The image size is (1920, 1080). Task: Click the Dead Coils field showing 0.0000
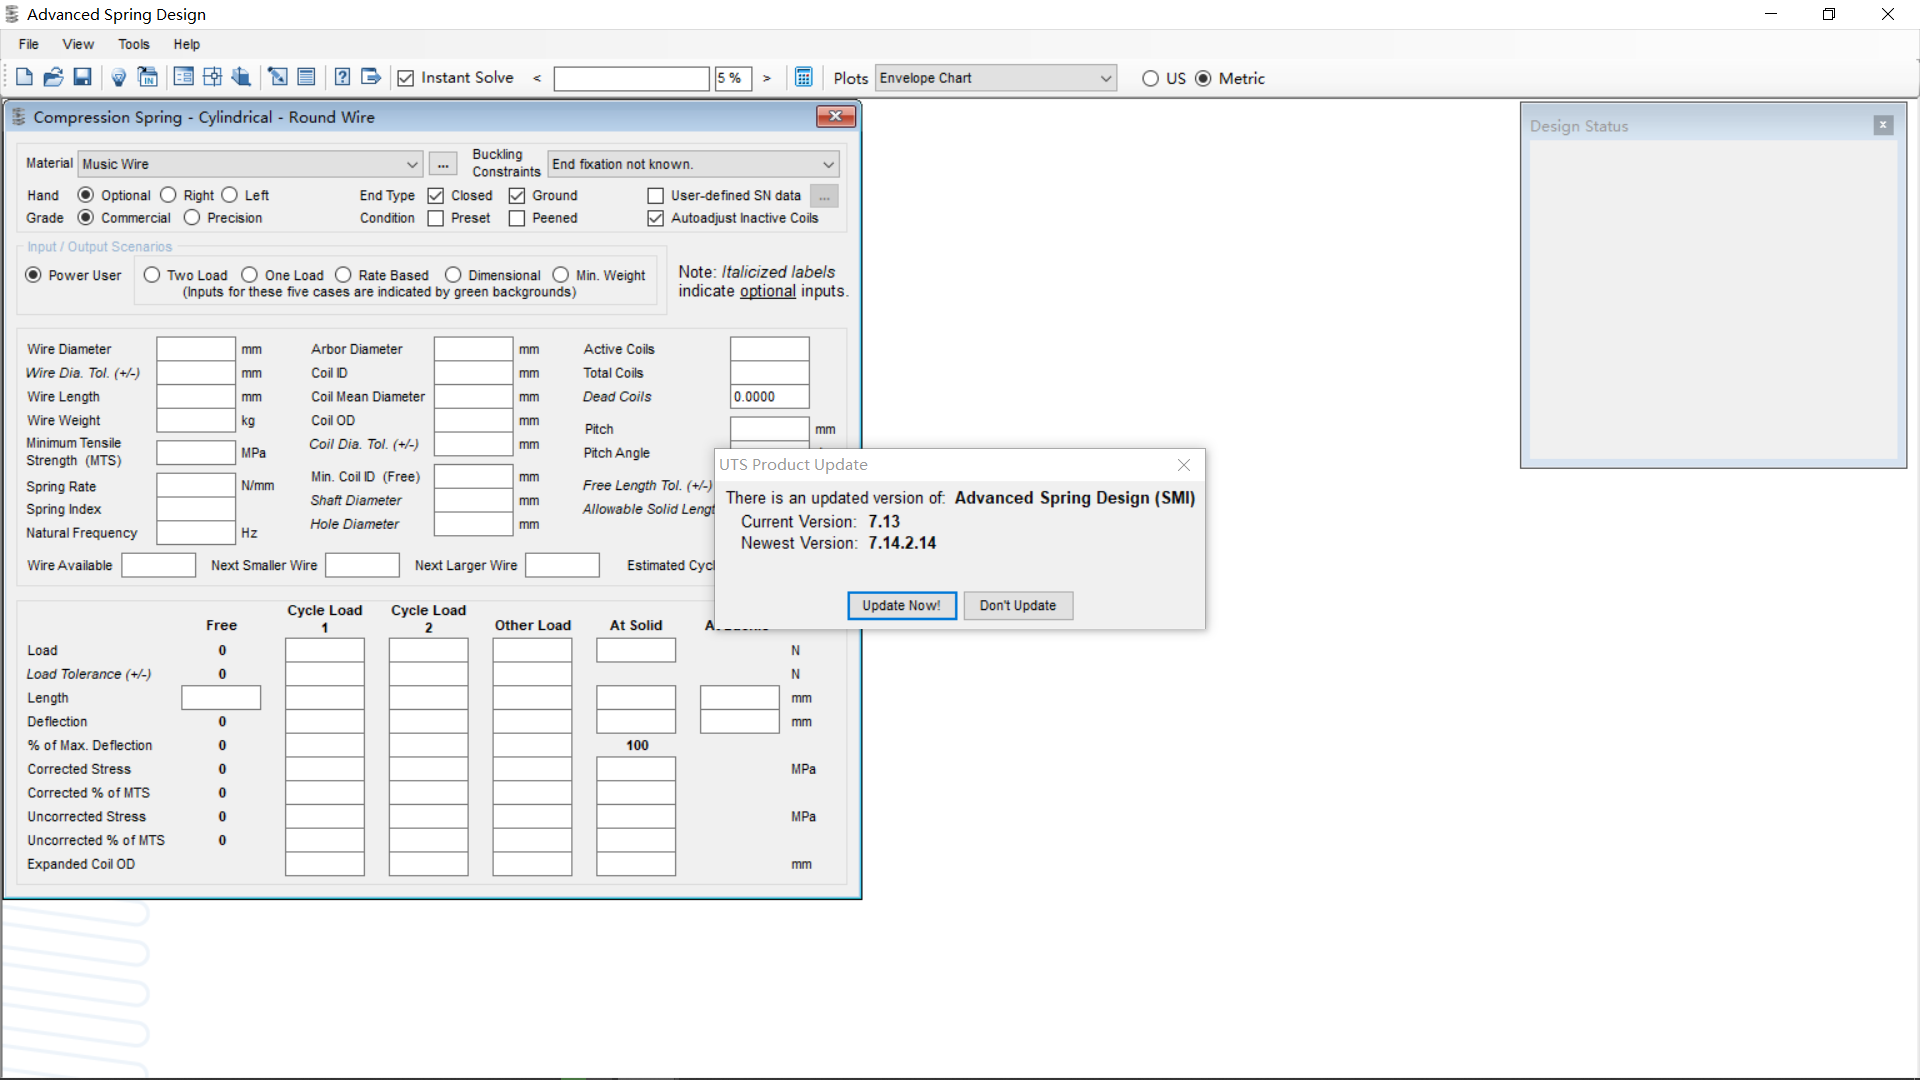[769, 397]
